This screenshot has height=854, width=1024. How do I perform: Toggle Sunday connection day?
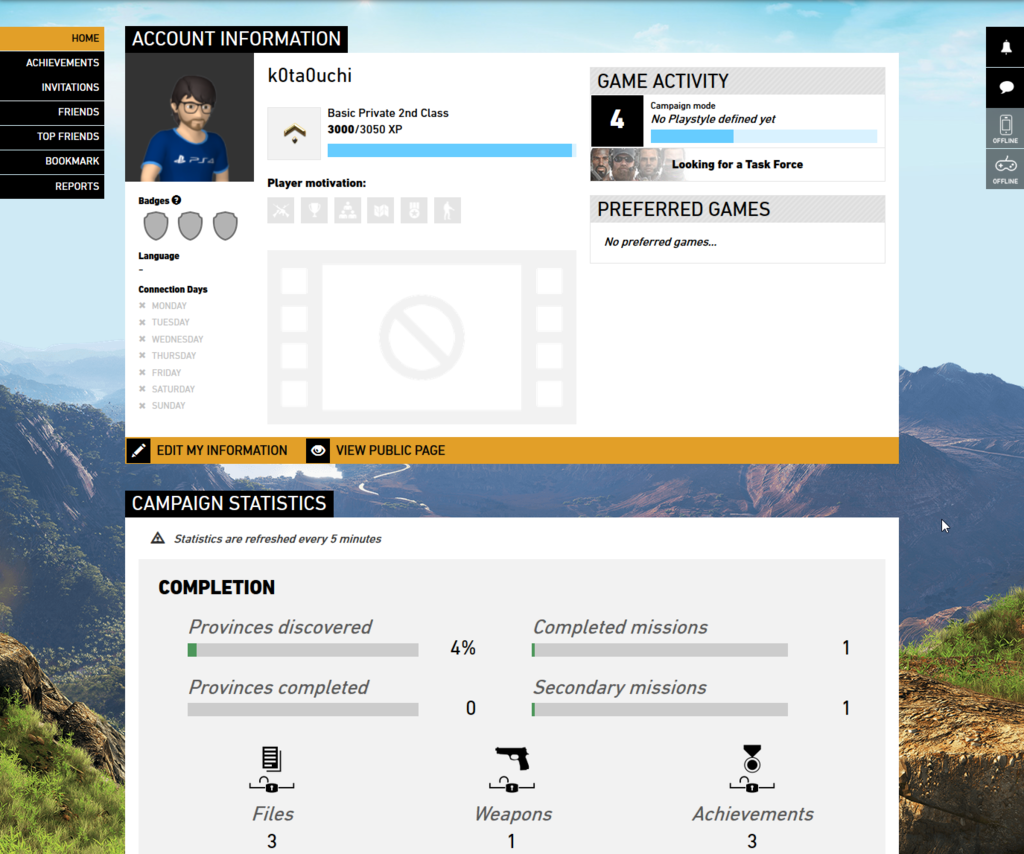pyautogui.click(x=162, y=405)
